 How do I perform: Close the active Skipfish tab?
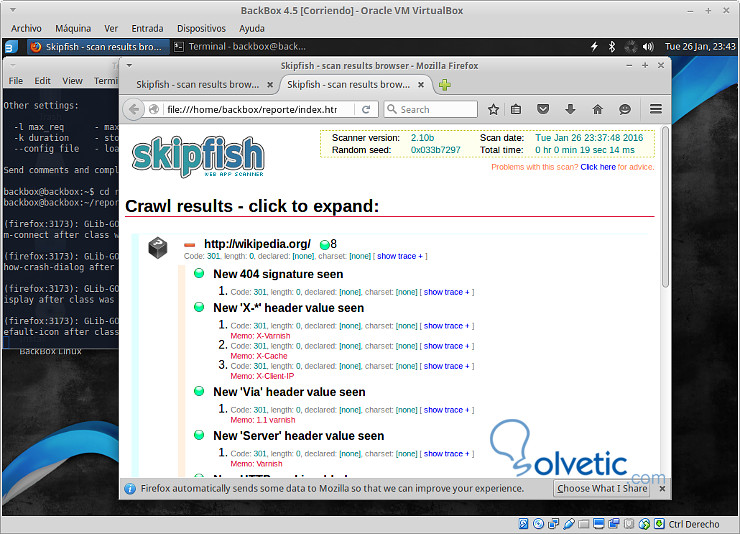pos(421,85)
